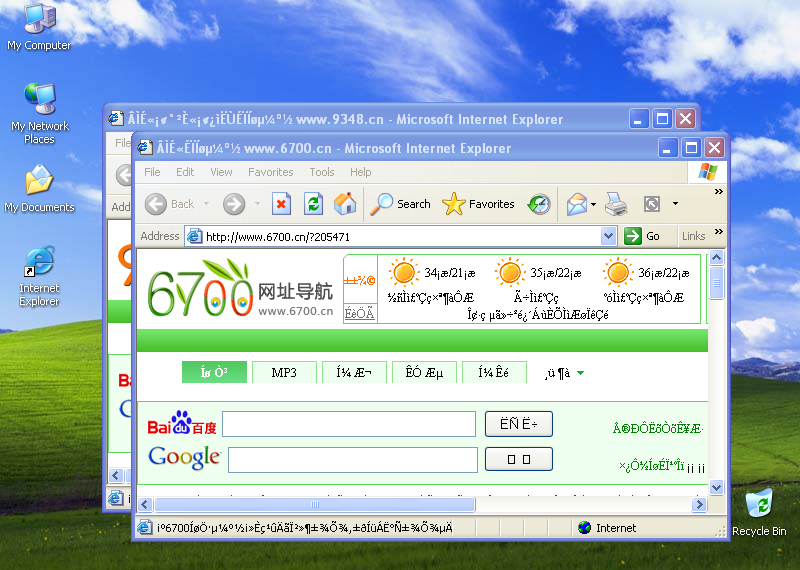This screenshot has height=570, width=800.
Task: Click the Internet zone globe in status bar
Action: [584, 528]
